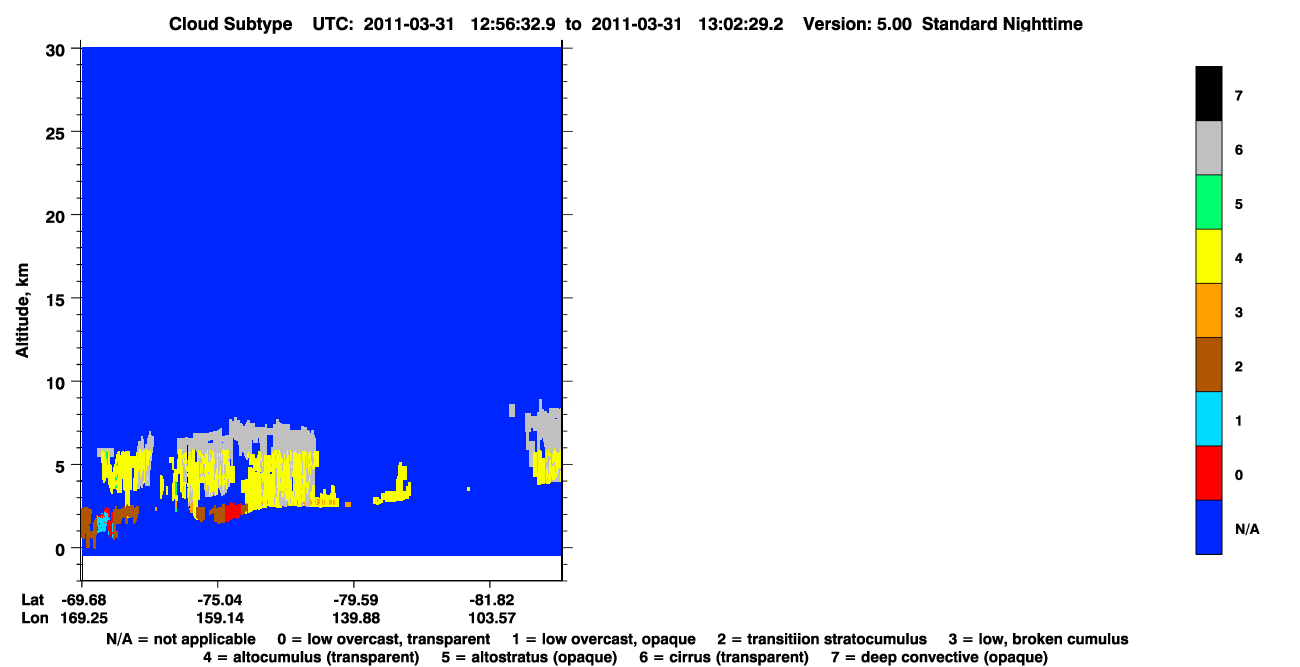This screenshot has width=1300, height=667.
Task: Click the altitude axis tick label 30
Action: 58,49
